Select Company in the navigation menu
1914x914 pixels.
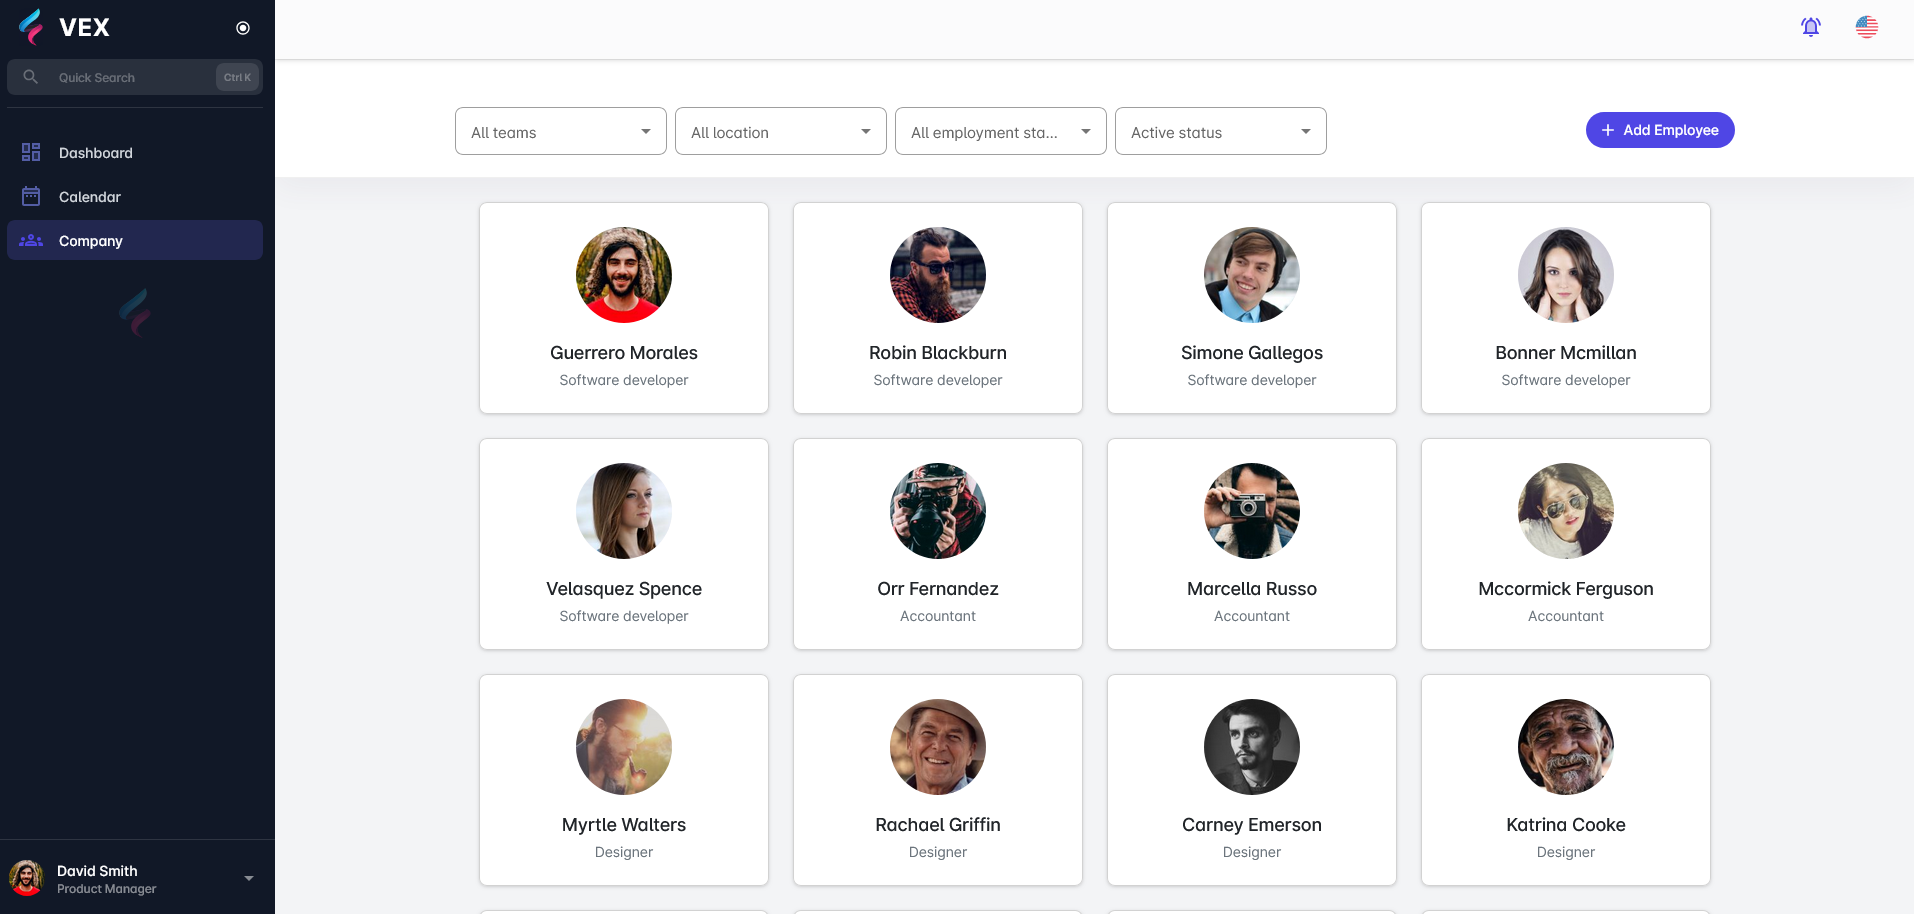[x=91, y=240]
